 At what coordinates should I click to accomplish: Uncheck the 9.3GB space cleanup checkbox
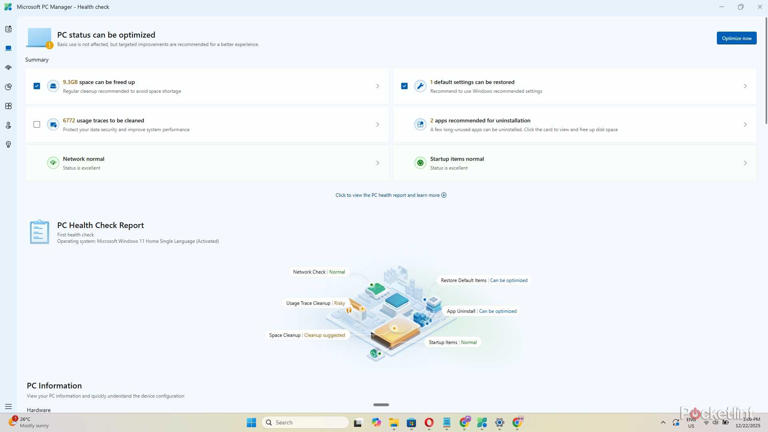pyautogui.click(x=37, y=86)
